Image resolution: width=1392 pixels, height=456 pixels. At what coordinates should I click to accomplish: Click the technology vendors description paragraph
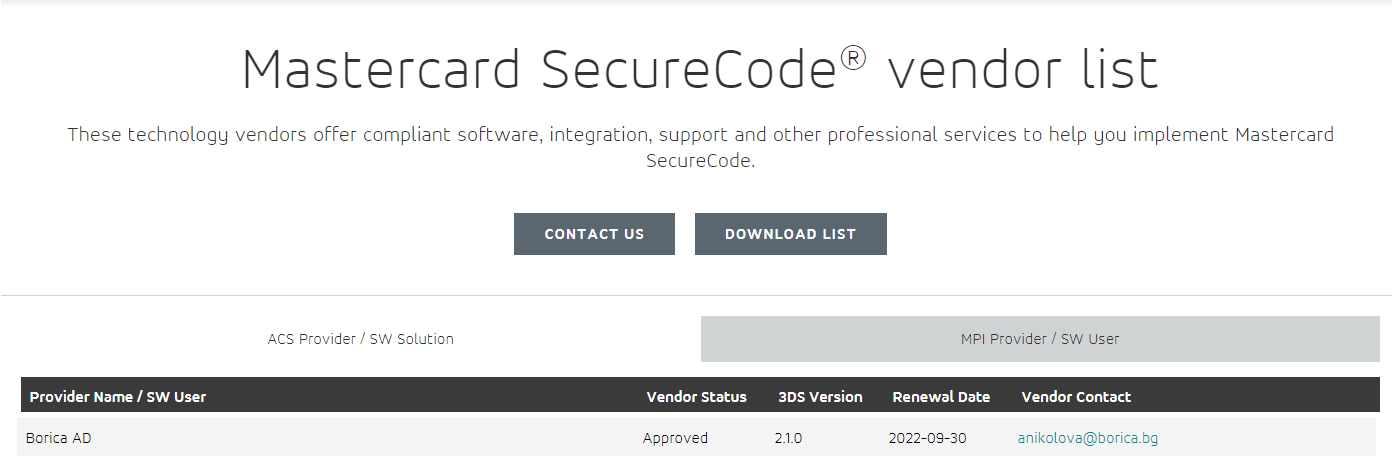tap(700, 147)
